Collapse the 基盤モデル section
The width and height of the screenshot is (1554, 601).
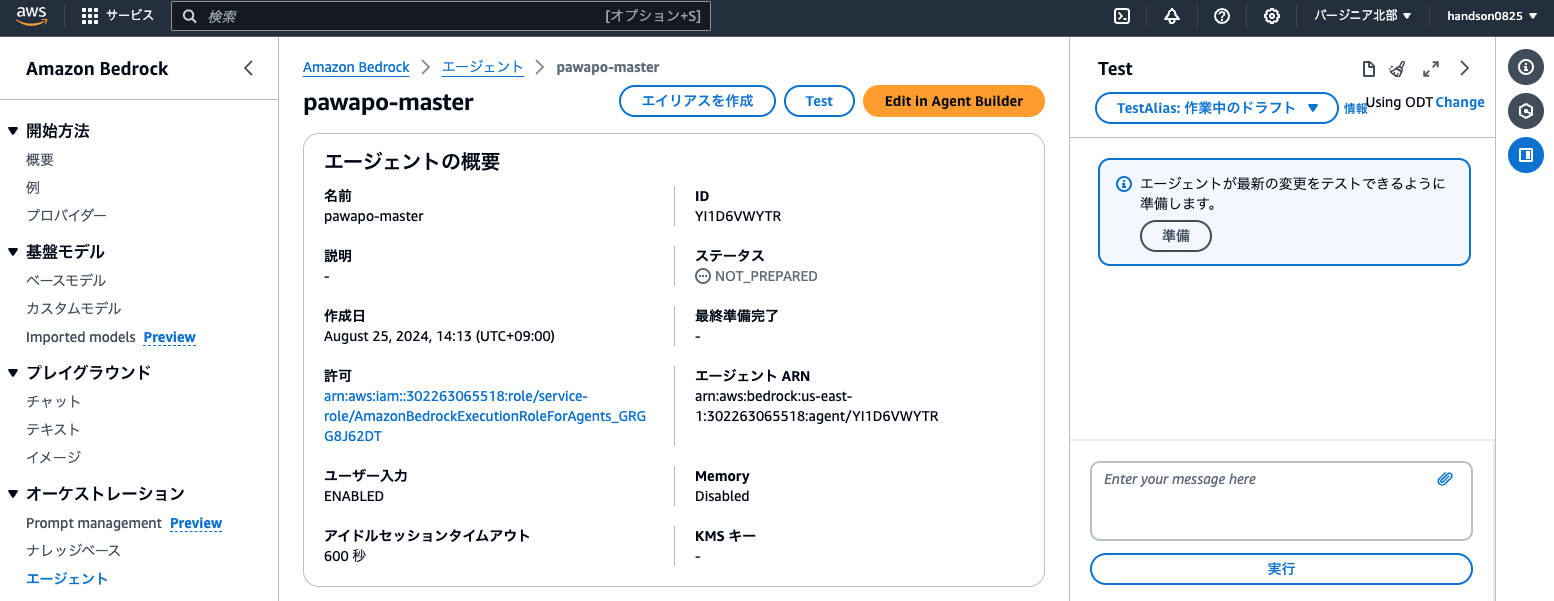pyautogui.click(x=13, y=252)
